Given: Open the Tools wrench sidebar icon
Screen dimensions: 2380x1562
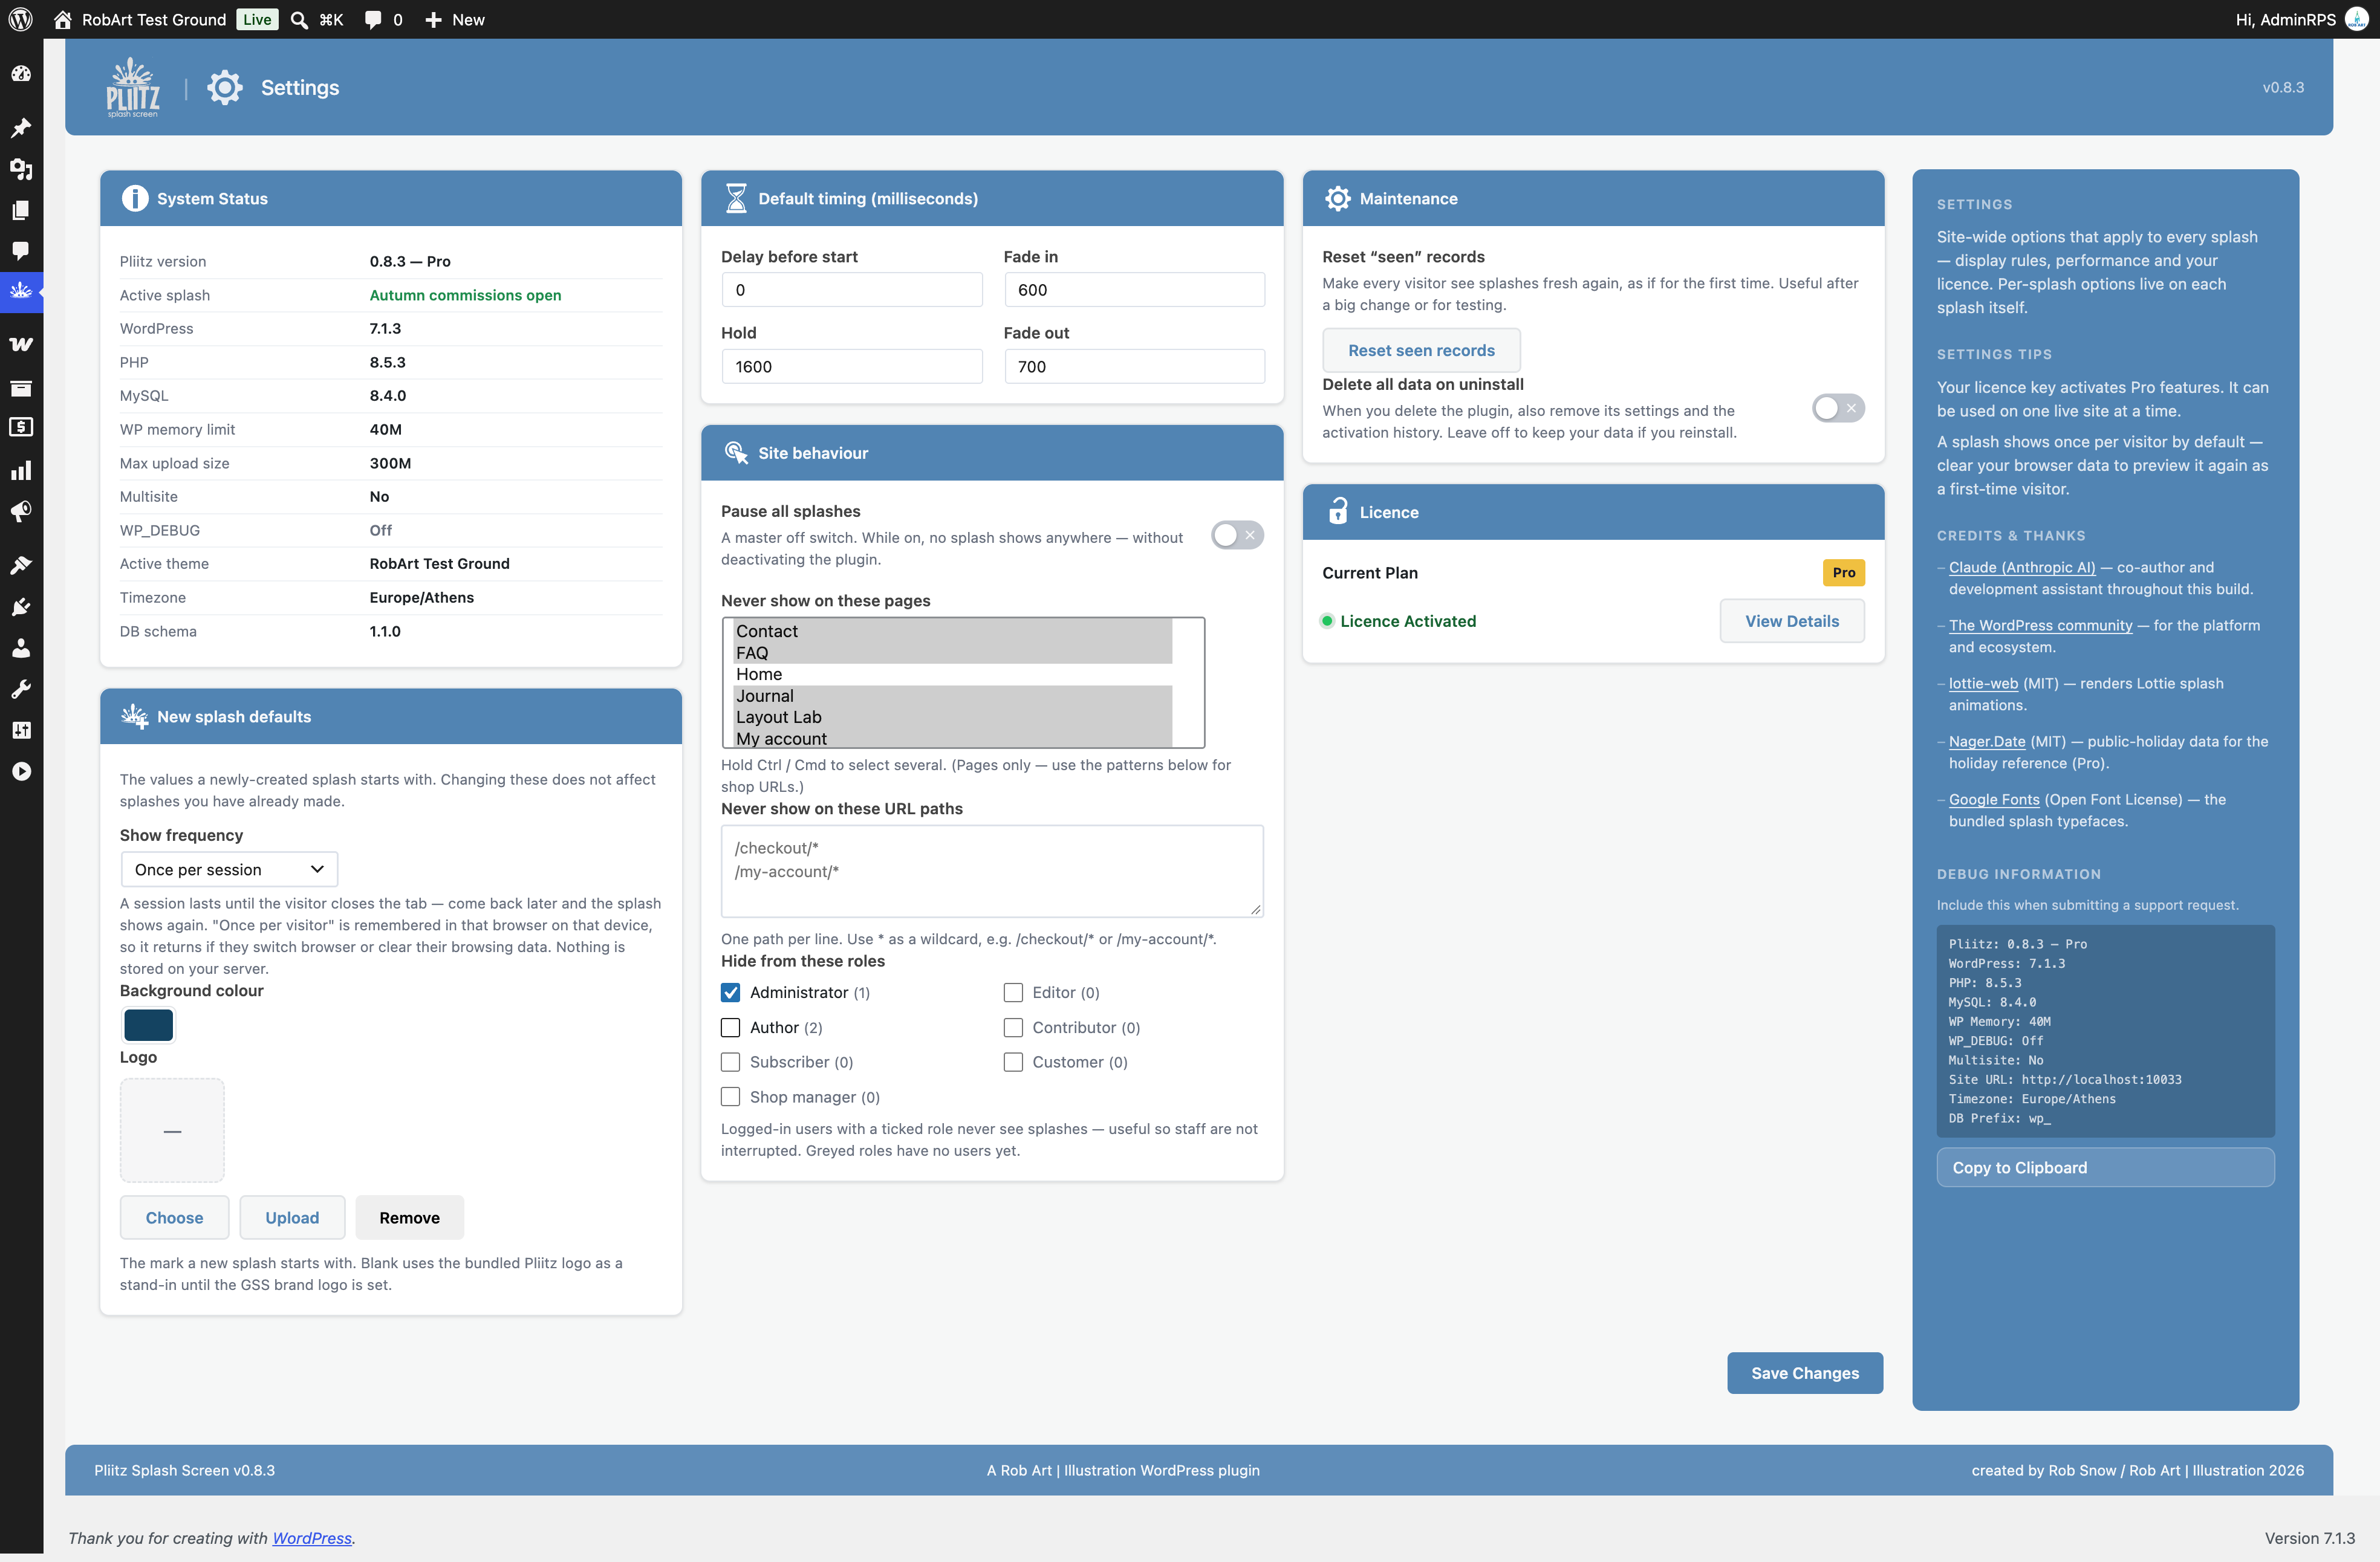Looking at the screenshot, I should [21, 689].
